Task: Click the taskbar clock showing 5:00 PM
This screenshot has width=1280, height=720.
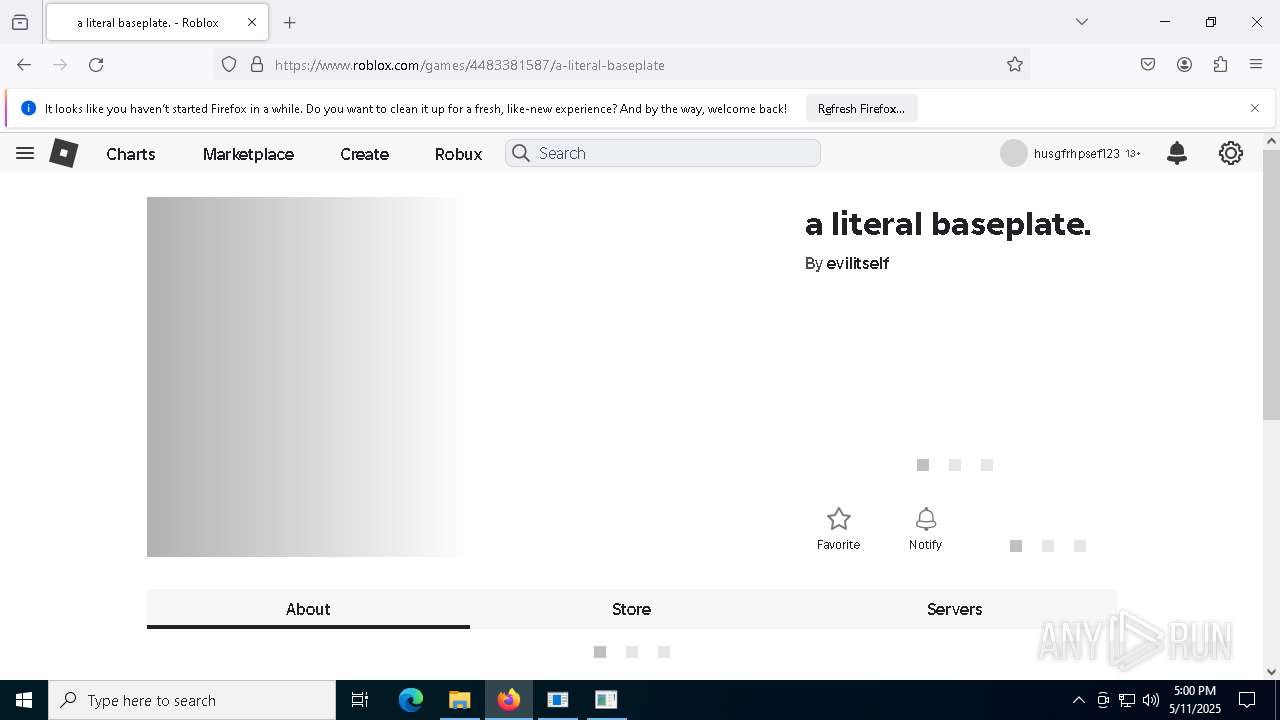Action: point(1195,700)
